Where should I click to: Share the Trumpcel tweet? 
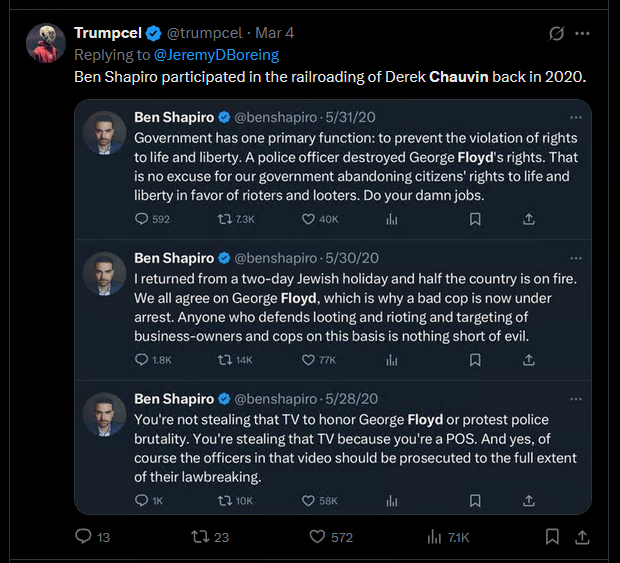click(x=582, y=537)
